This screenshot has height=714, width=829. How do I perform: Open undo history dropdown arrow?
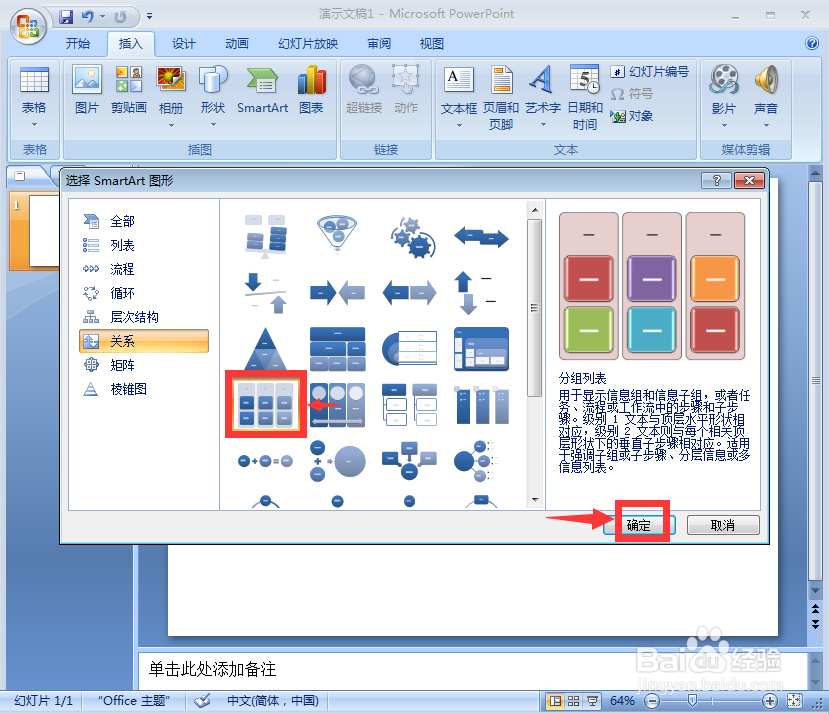[102, 17]
